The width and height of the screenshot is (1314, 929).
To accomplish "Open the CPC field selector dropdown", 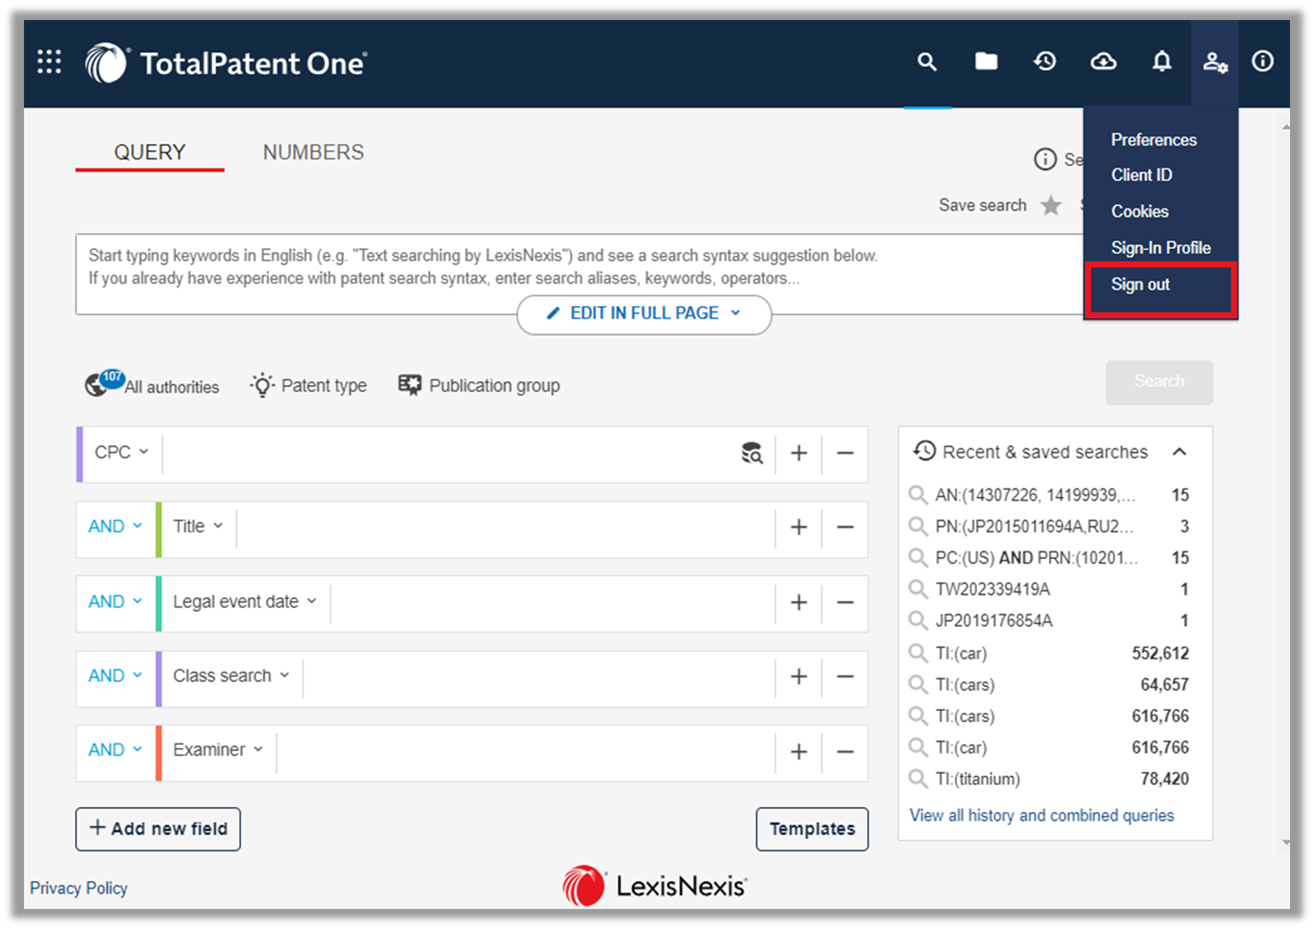I will click(x=119, y=452).
